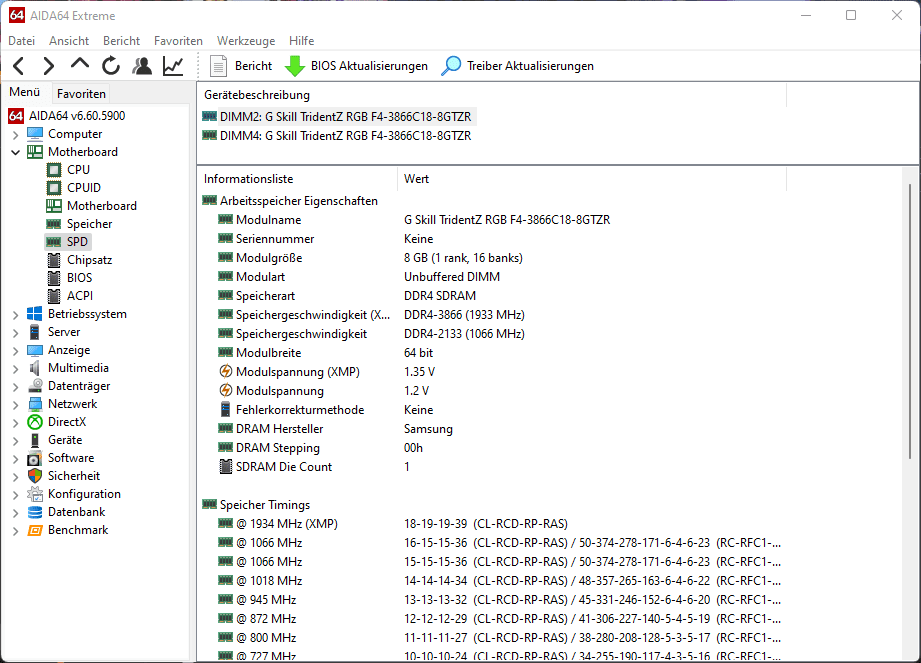Screen dimensions: 921x663
Task: Click the Modulspannung (XMP) lightning icon
Action: click(226, 372)
